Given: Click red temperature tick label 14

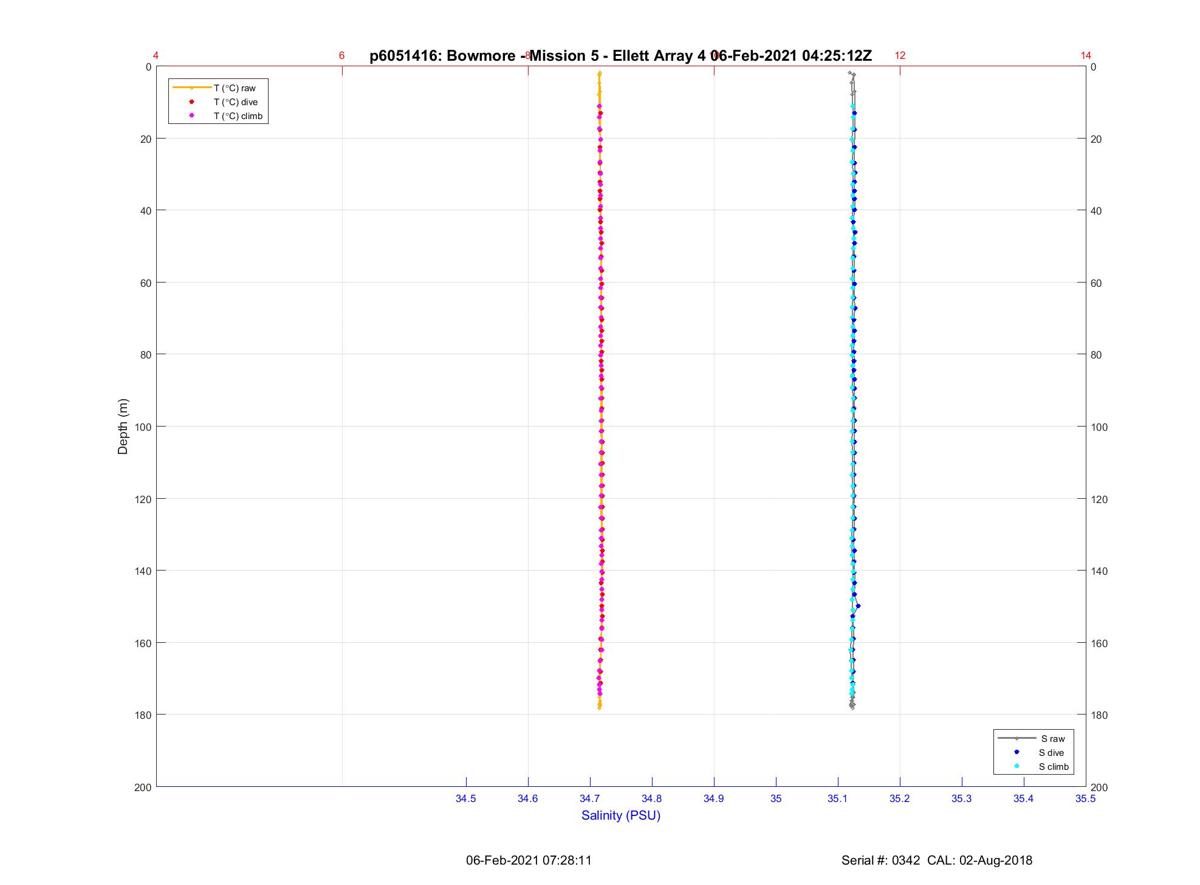Looking at the screenshot, I should click(x=1086, y=56).
